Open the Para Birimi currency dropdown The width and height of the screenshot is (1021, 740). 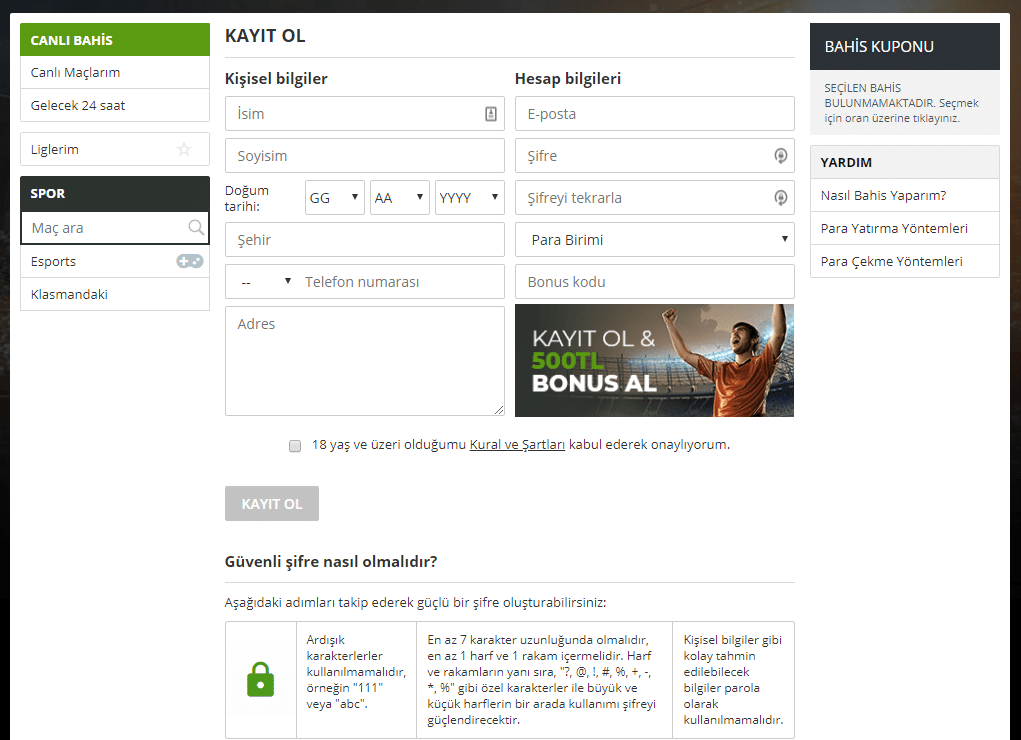[654, 240]
